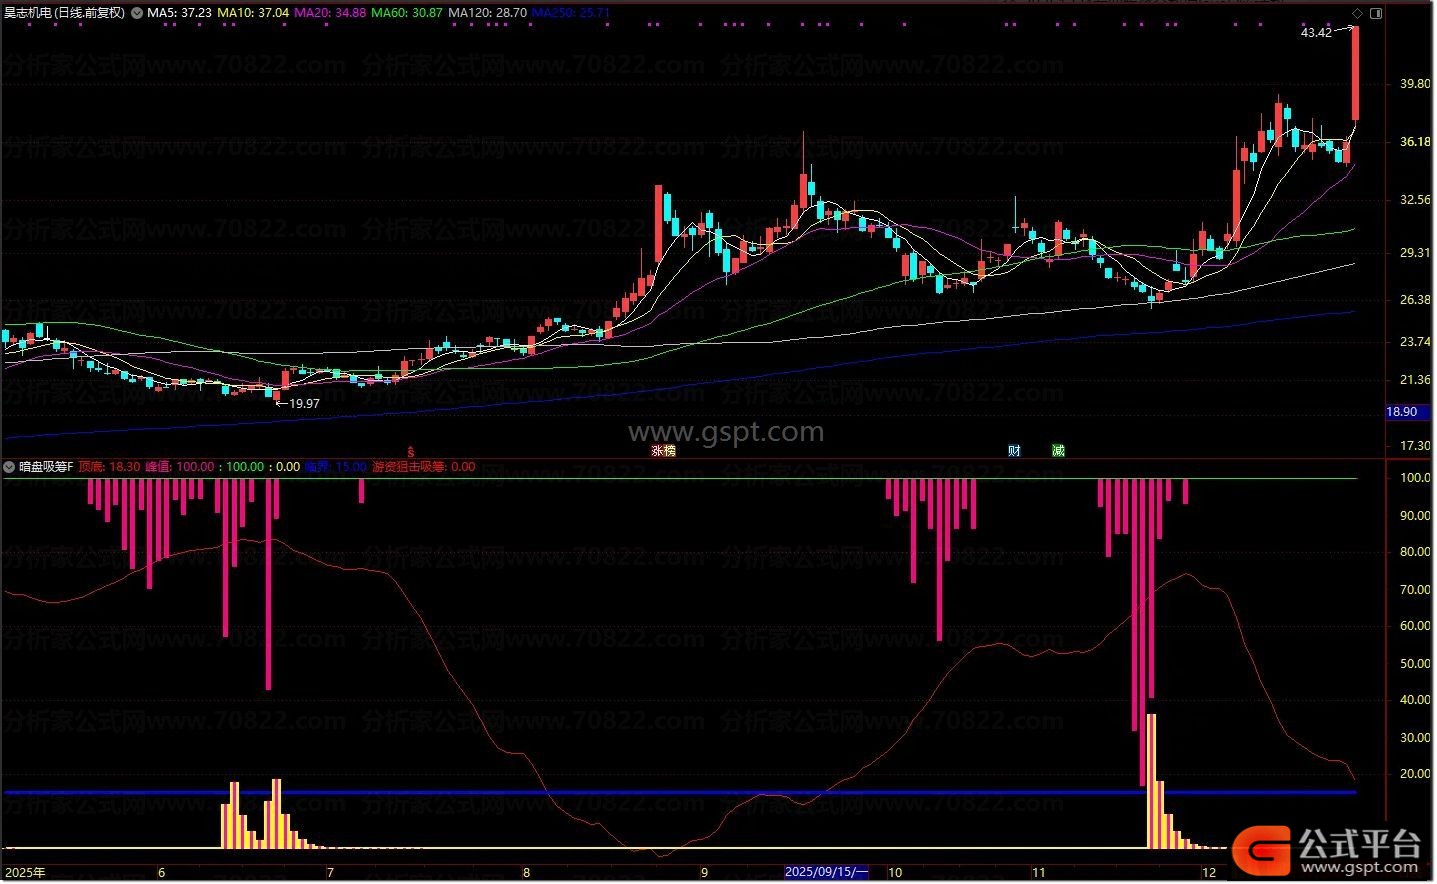Expand the 暗盘吸筹F indicator settings arrow
This screenshot has height=884, width=1437.
(10, 467)
